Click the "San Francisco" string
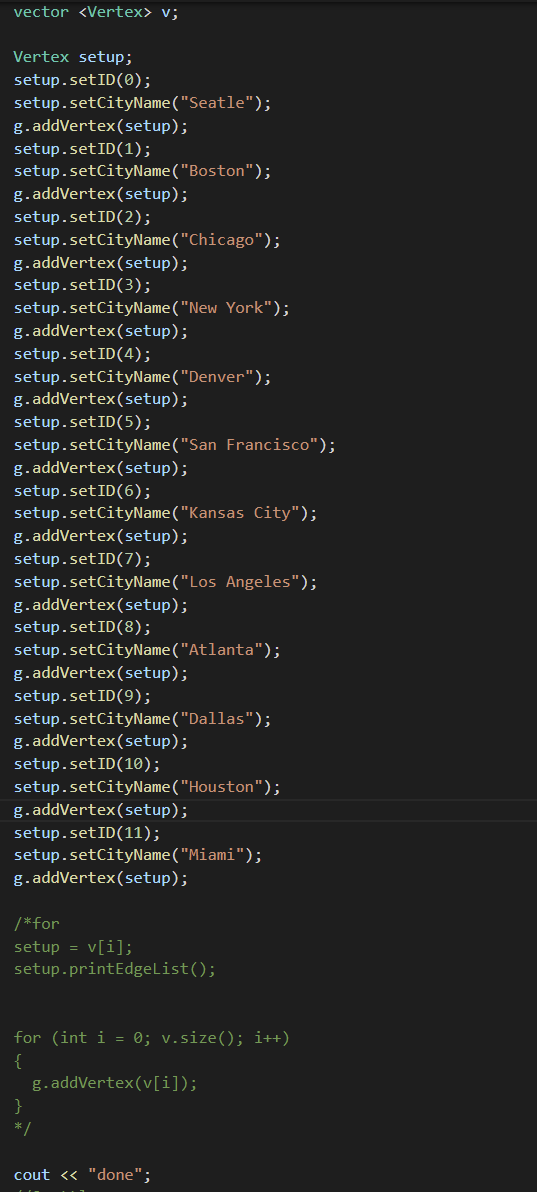 tap(253, 445)
